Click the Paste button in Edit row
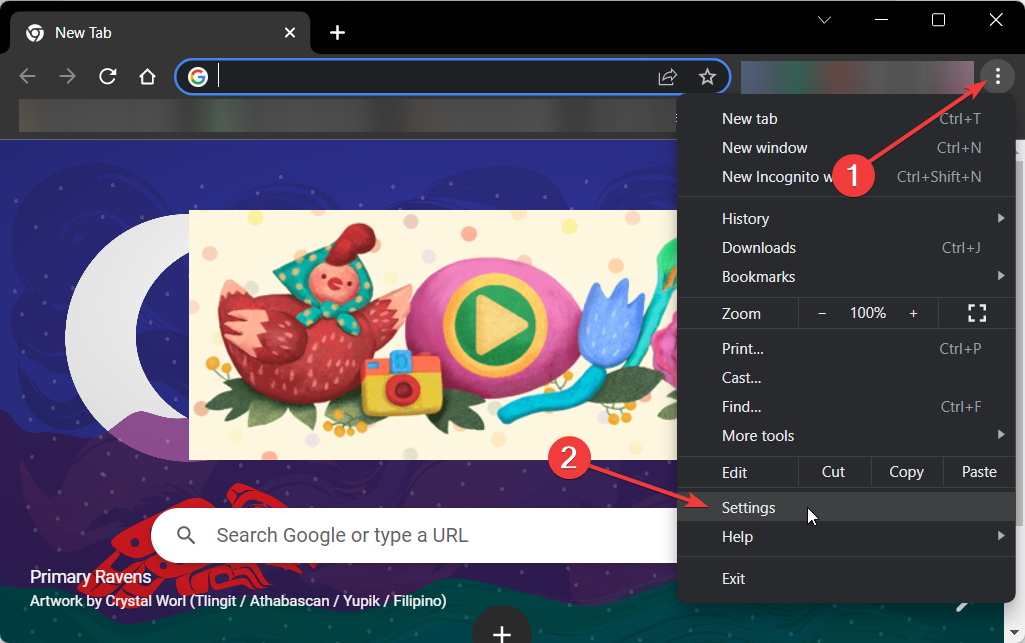The height and width of the screenshot is (643, 1025). (979, 472)
